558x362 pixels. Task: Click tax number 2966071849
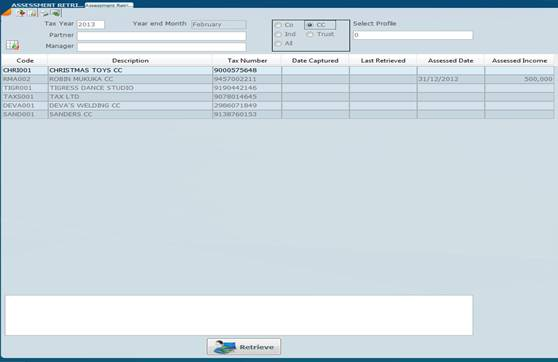pos(247,106)
